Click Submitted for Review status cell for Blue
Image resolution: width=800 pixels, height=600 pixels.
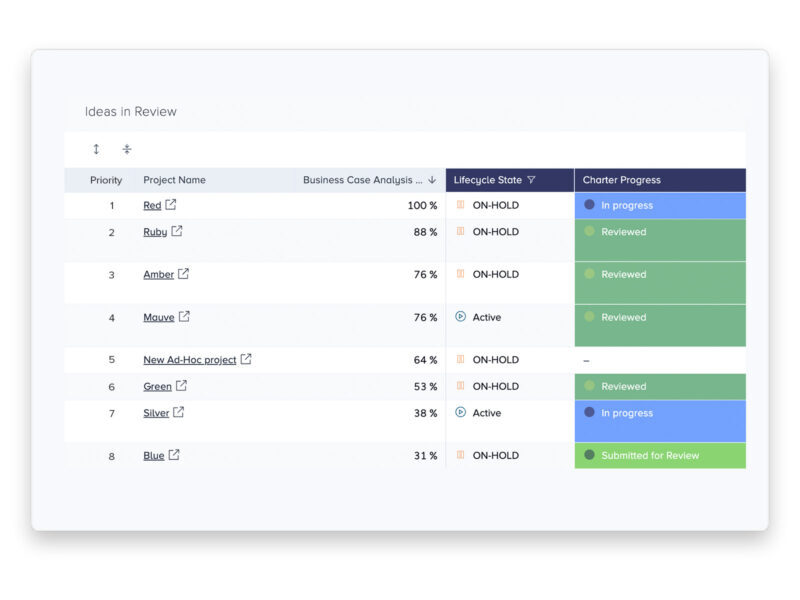tap(659, 455)
